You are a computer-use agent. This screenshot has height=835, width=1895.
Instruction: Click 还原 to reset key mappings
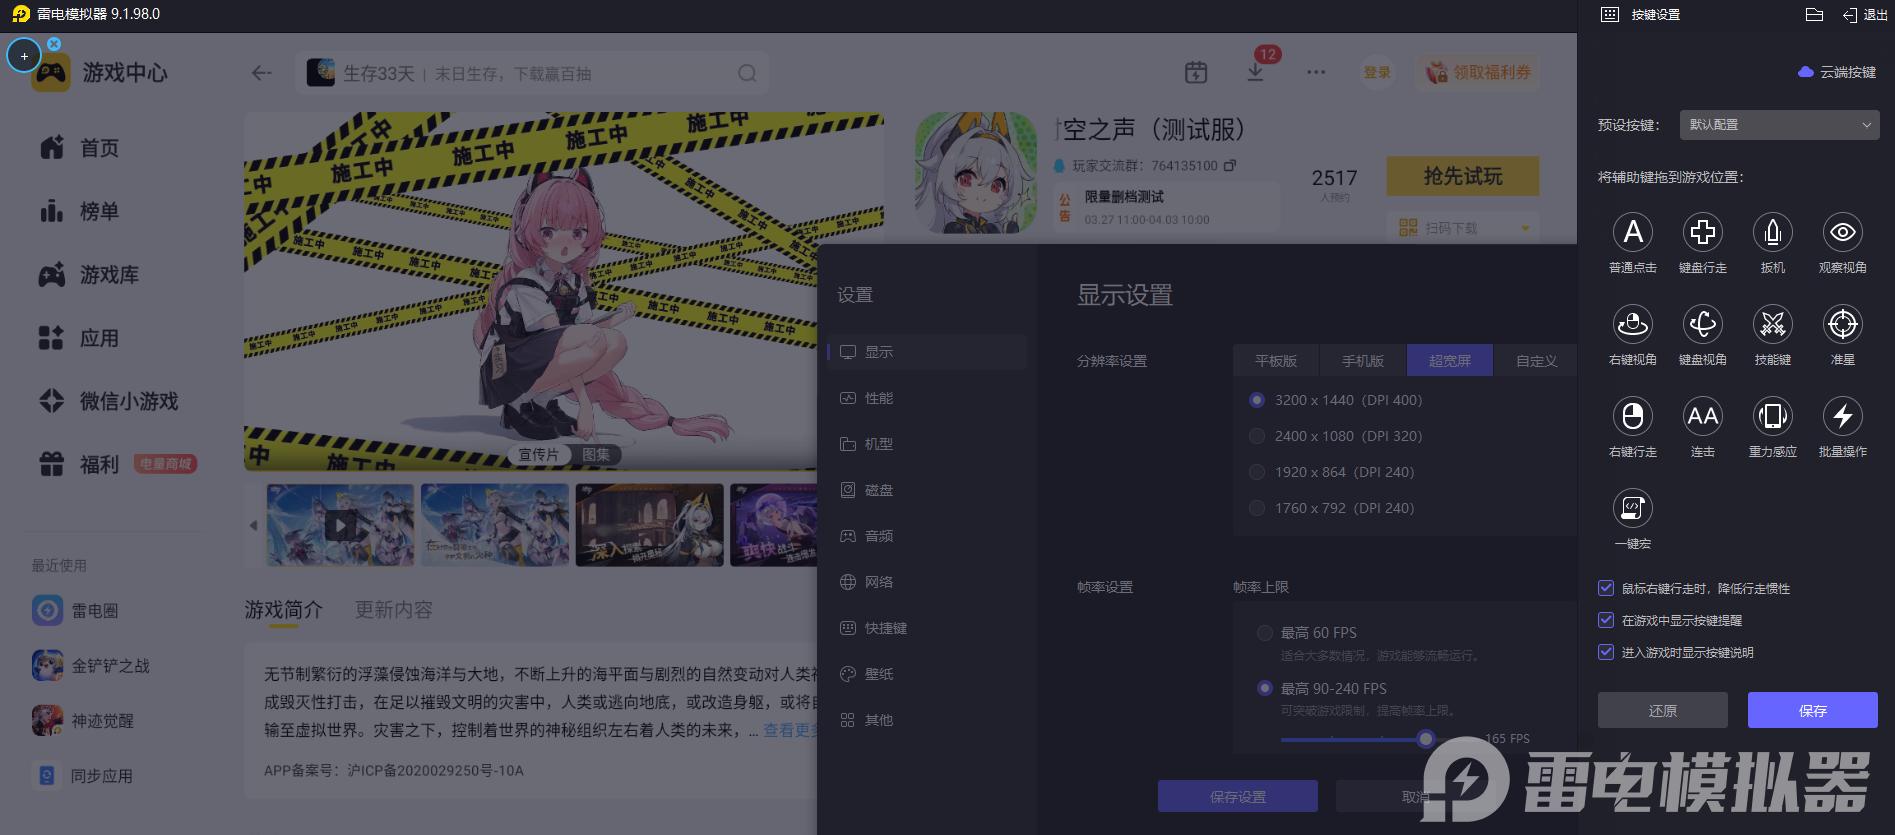[1663, 710]
